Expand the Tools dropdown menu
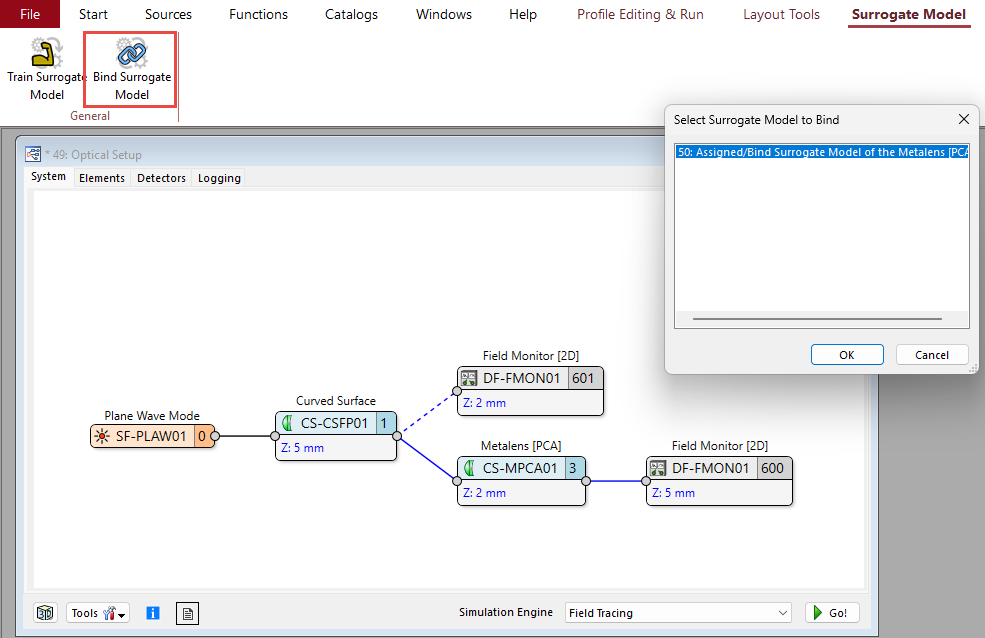Viewport: 985px width, 638px height. point(98,613)
